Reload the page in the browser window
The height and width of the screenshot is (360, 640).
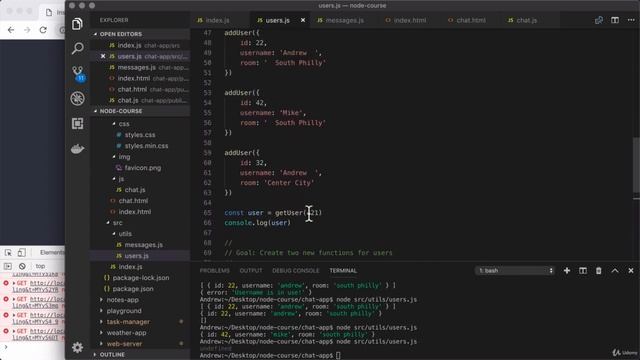coord(43,30)
